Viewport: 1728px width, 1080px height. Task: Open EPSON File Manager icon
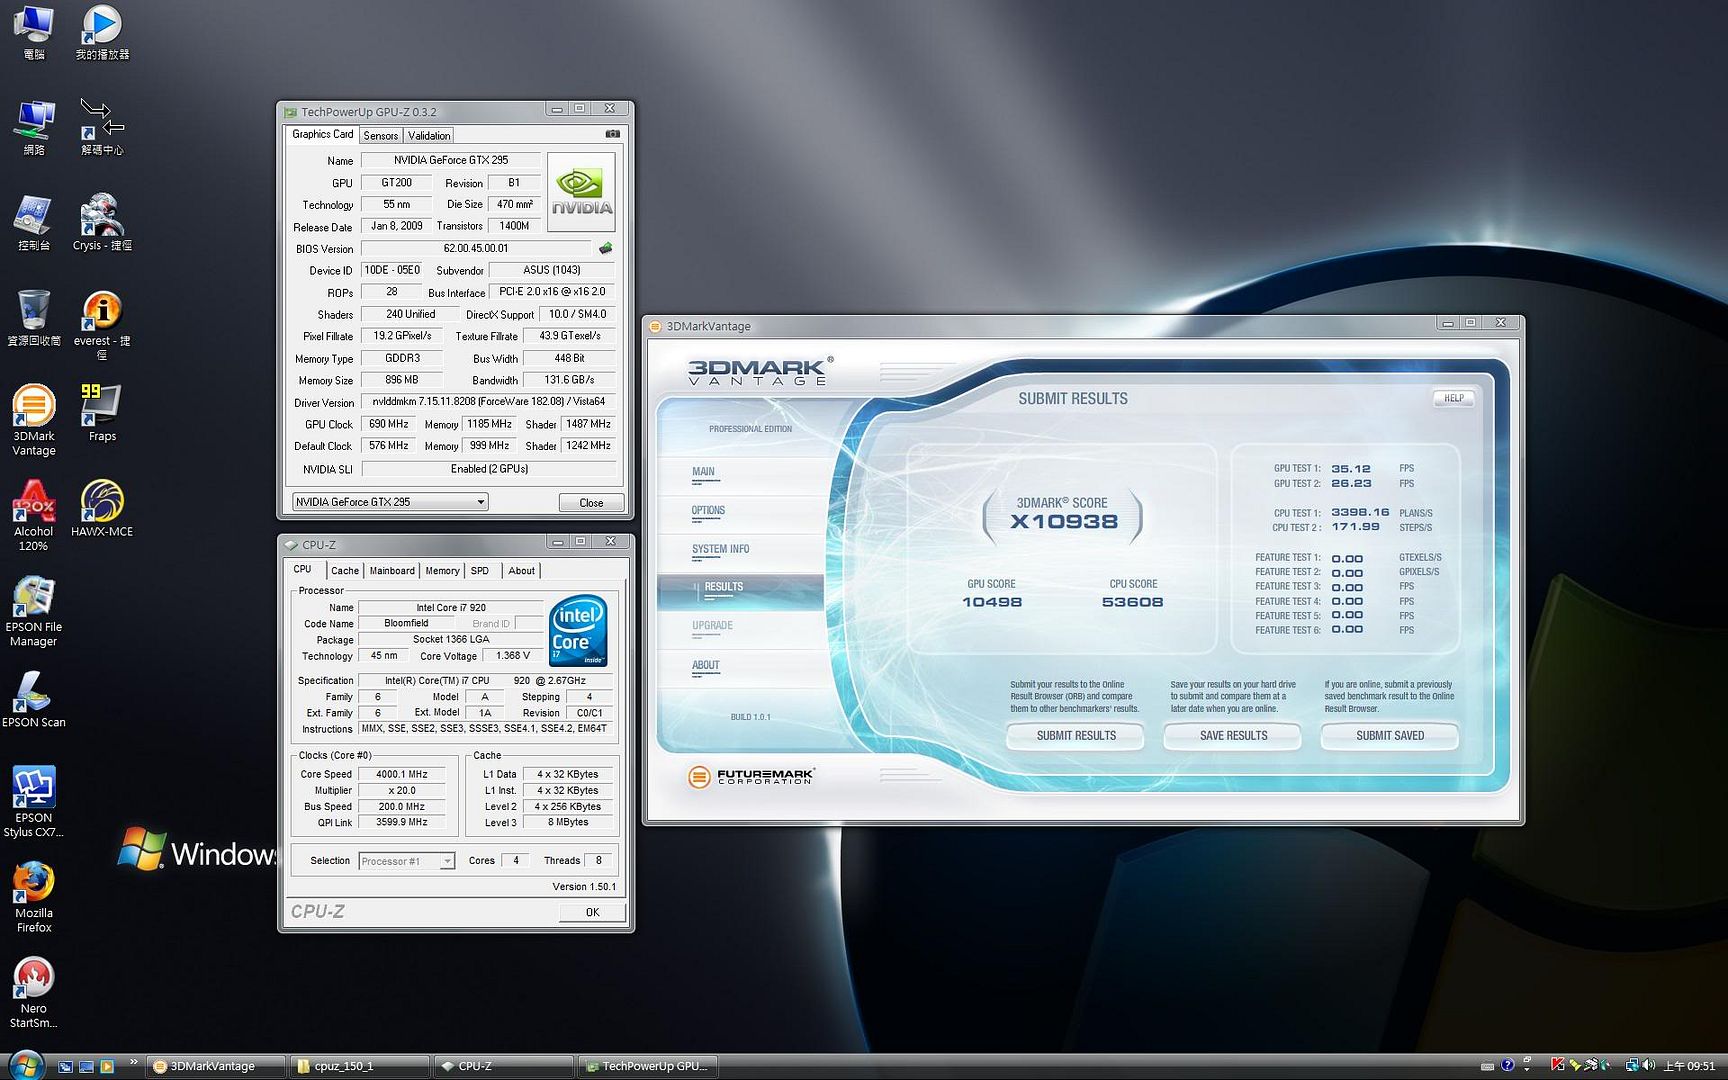[x=34, y=611]
